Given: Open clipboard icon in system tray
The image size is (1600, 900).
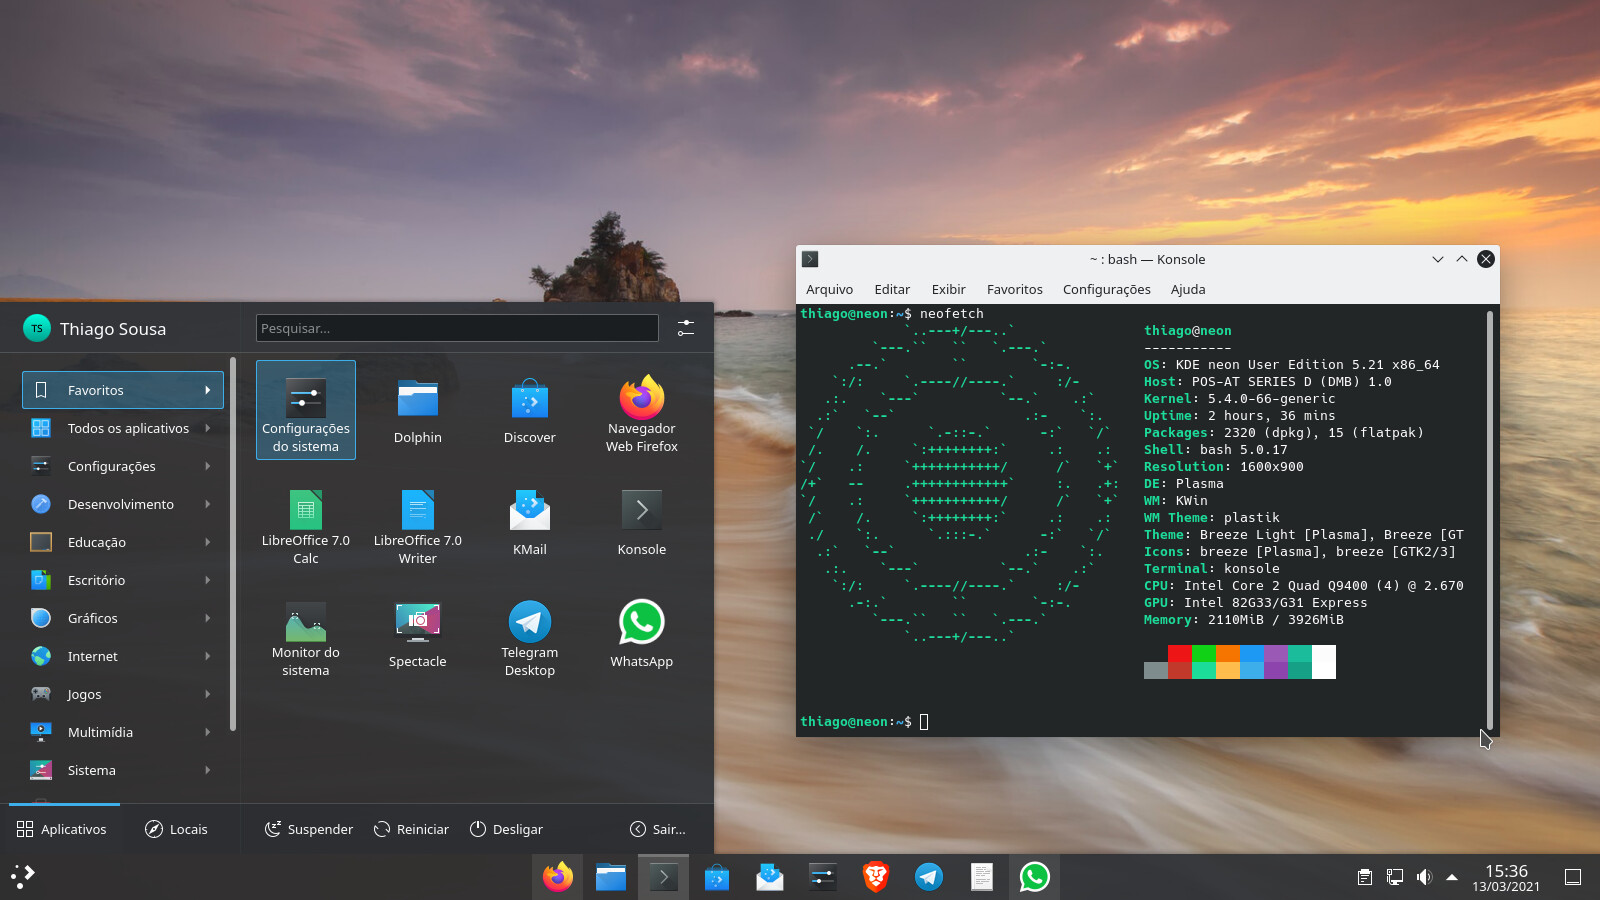Looking at the screenshot, I should pos(1364,877).
